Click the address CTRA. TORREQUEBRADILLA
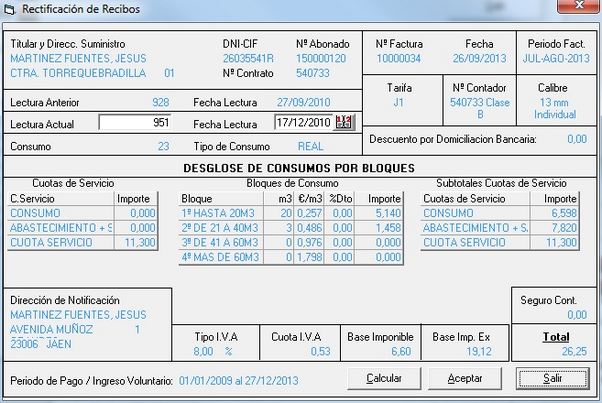The height and width of the screenshot is (403, 602). (x=78, y=73)
